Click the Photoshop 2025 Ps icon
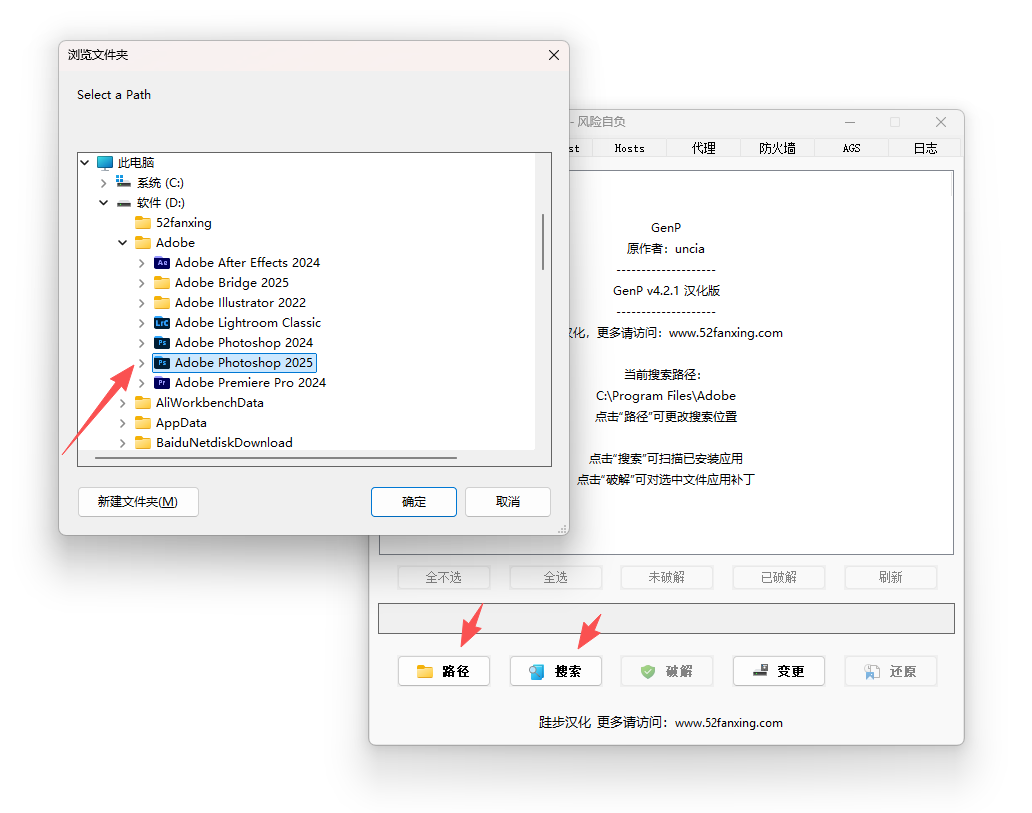This screenshot has width=1032, height=813. click(x=162, y=363)
